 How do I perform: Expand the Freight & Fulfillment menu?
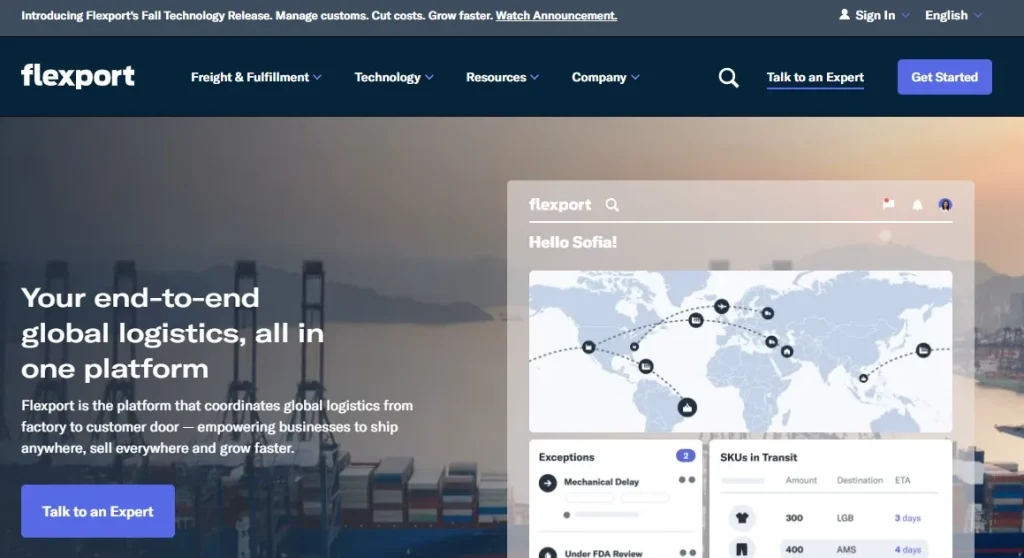(x=256, y=77)
